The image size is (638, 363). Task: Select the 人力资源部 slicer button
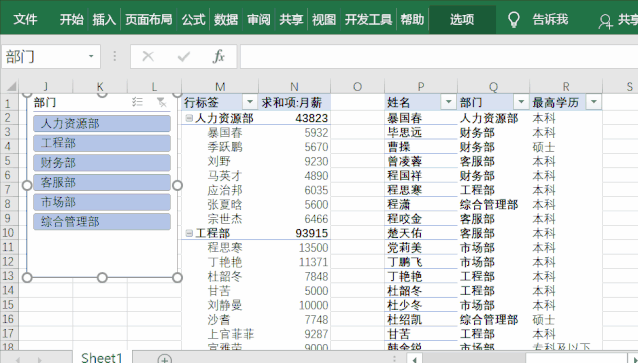(x=102, y=124)
